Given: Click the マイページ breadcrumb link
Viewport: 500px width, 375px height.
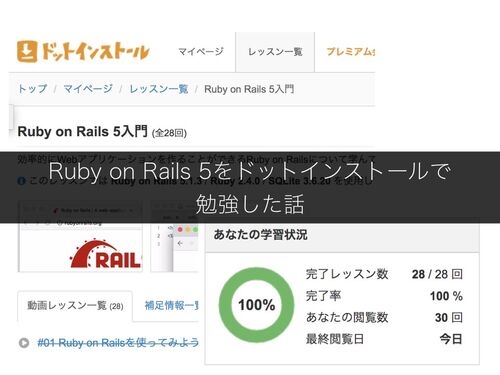Looking at the screenshot, I should click(x=88, y=89).
